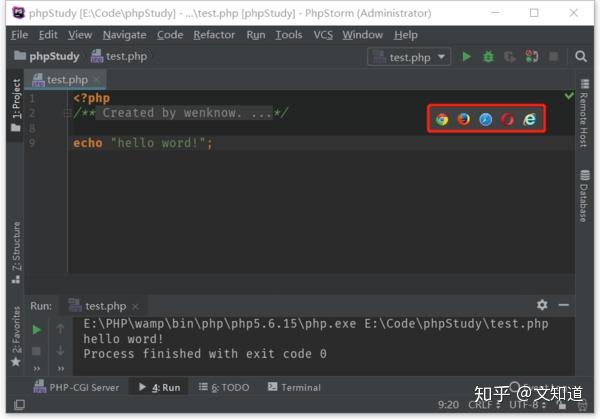Change line separator CRLF
Viewport: 600px width, 419px height.
click(x=484, y=404)
